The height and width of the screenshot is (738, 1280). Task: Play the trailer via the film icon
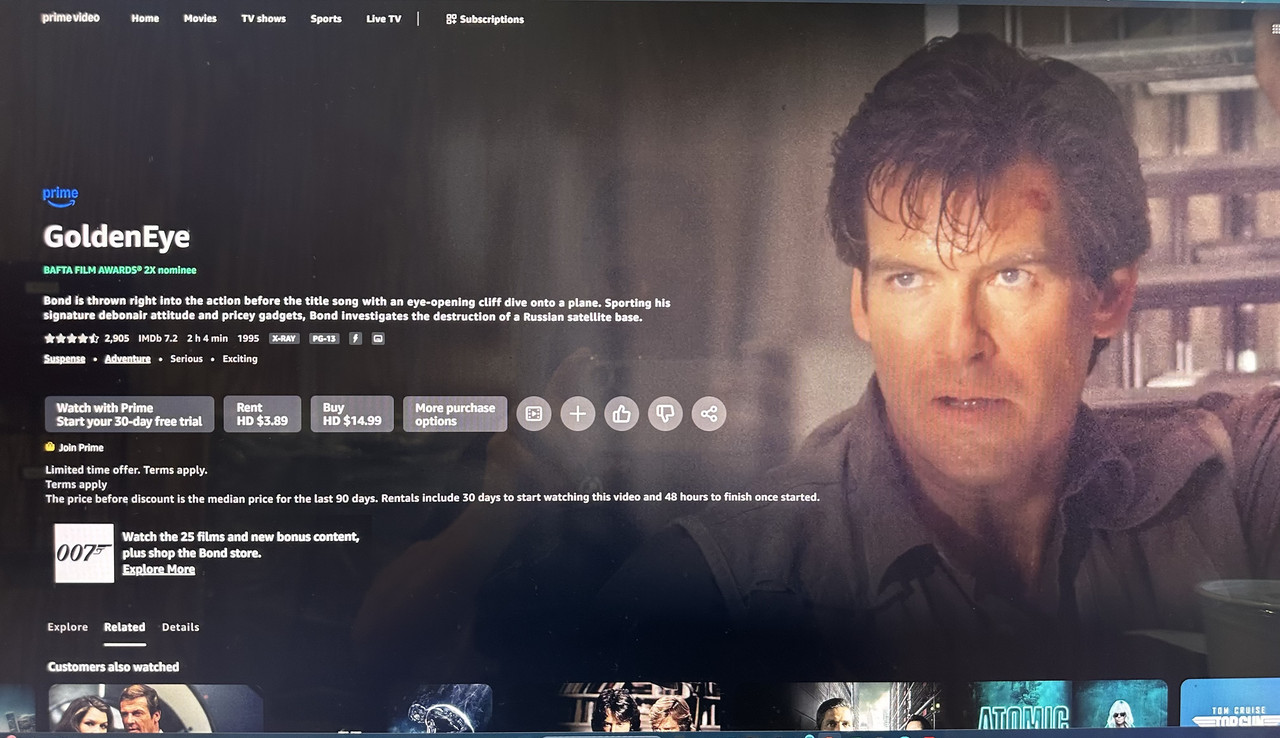(x=534, y=413)
